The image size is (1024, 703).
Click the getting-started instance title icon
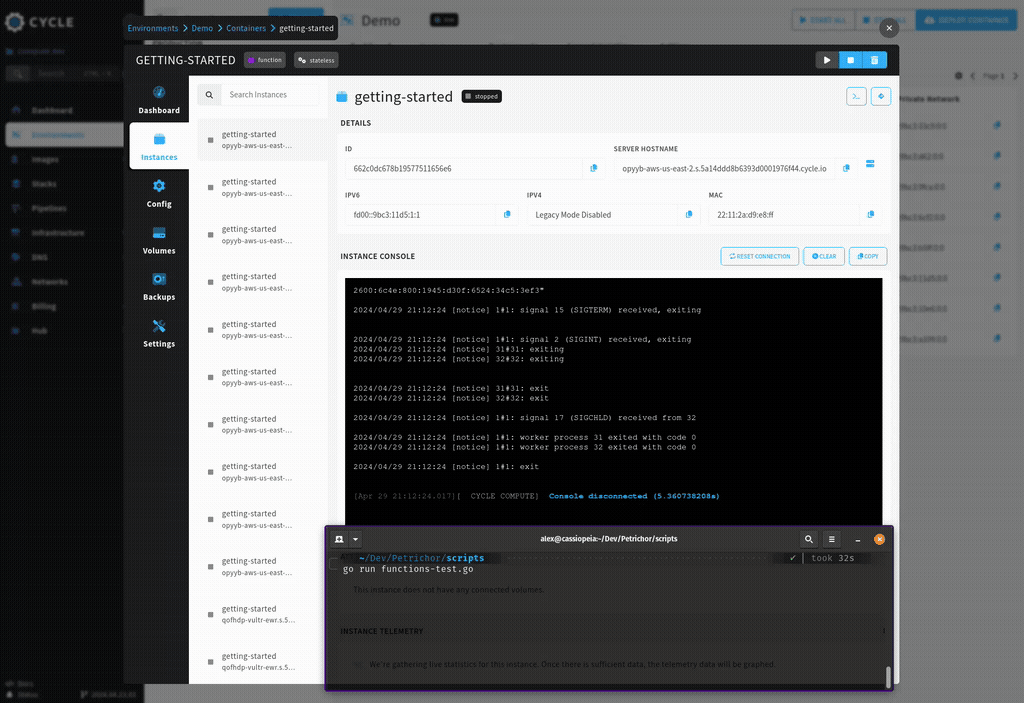(x=342, y=97)
